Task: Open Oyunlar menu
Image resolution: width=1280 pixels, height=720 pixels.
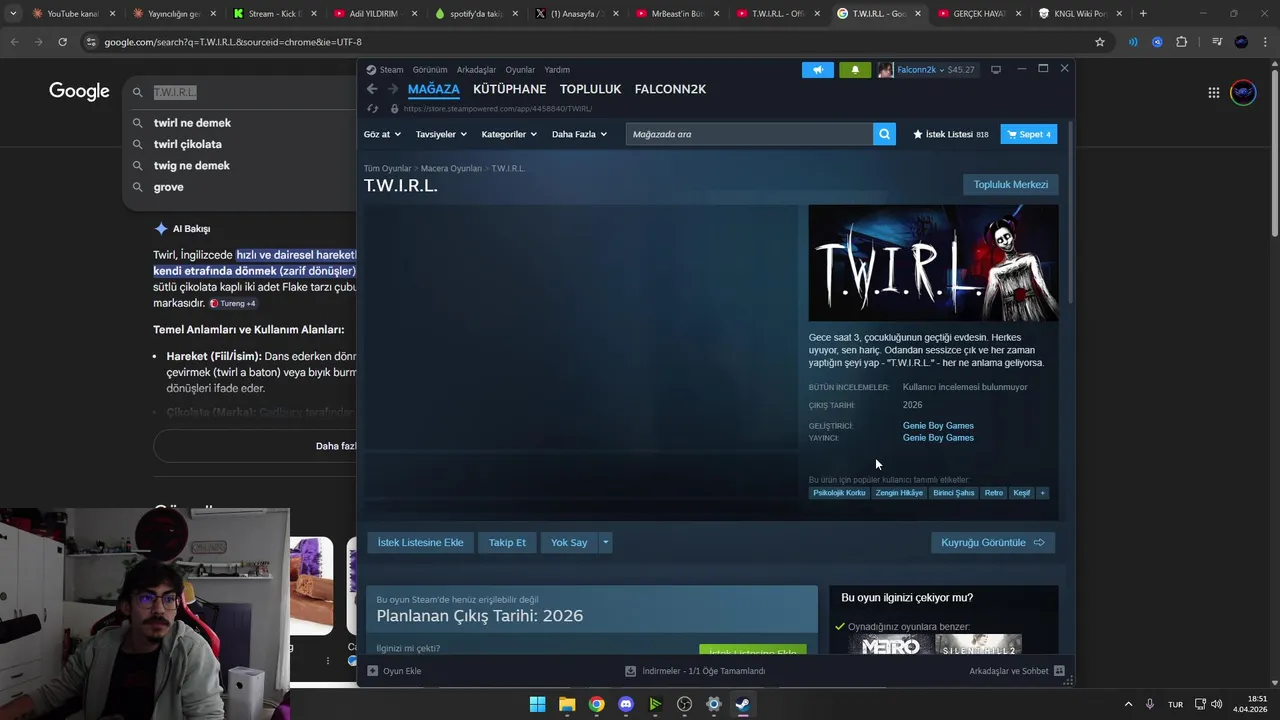Action: [520, 70]
